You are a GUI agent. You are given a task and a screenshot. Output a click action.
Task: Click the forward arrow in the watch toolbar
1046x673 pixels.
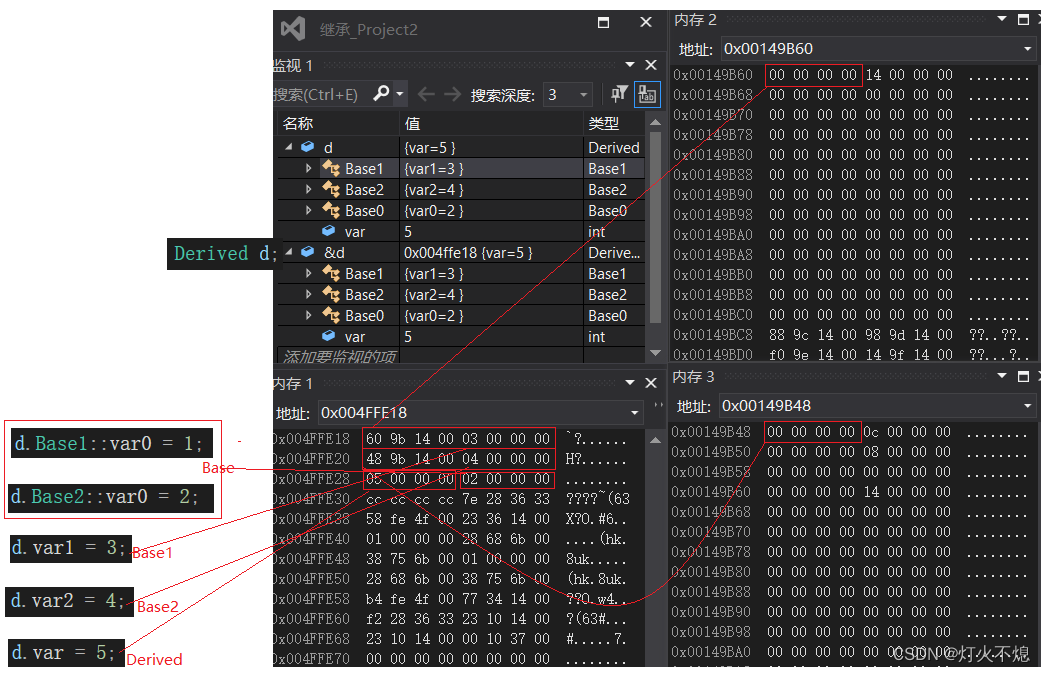[x=452, y=94]
